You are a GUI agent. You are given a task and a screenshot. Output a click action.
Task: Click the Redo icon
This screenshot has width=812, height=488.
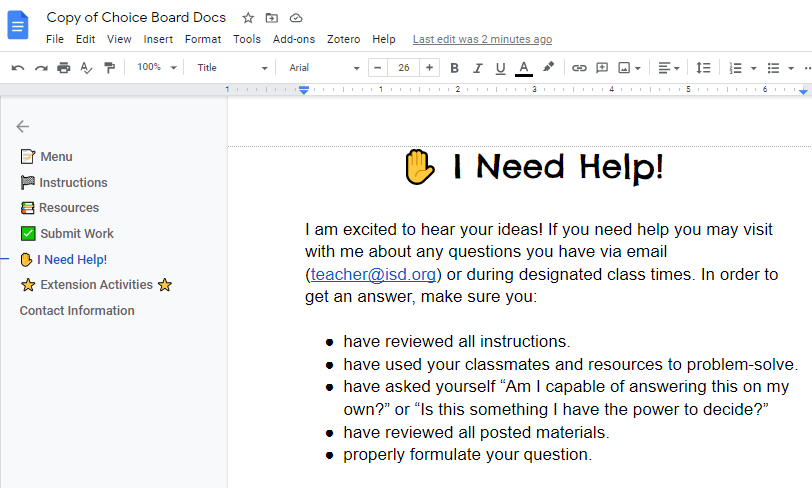tap(41, 68)
